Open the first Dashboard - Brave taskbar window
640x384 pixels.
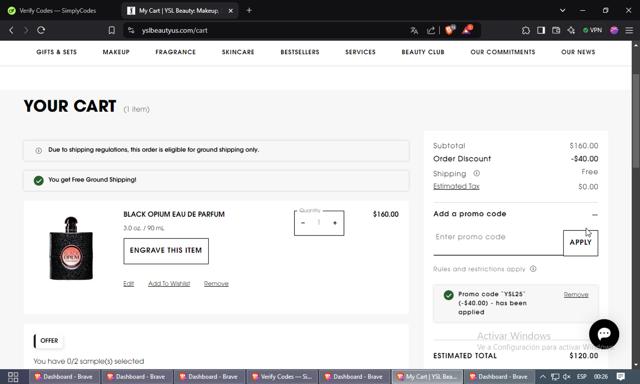click(x=63, y=377)
